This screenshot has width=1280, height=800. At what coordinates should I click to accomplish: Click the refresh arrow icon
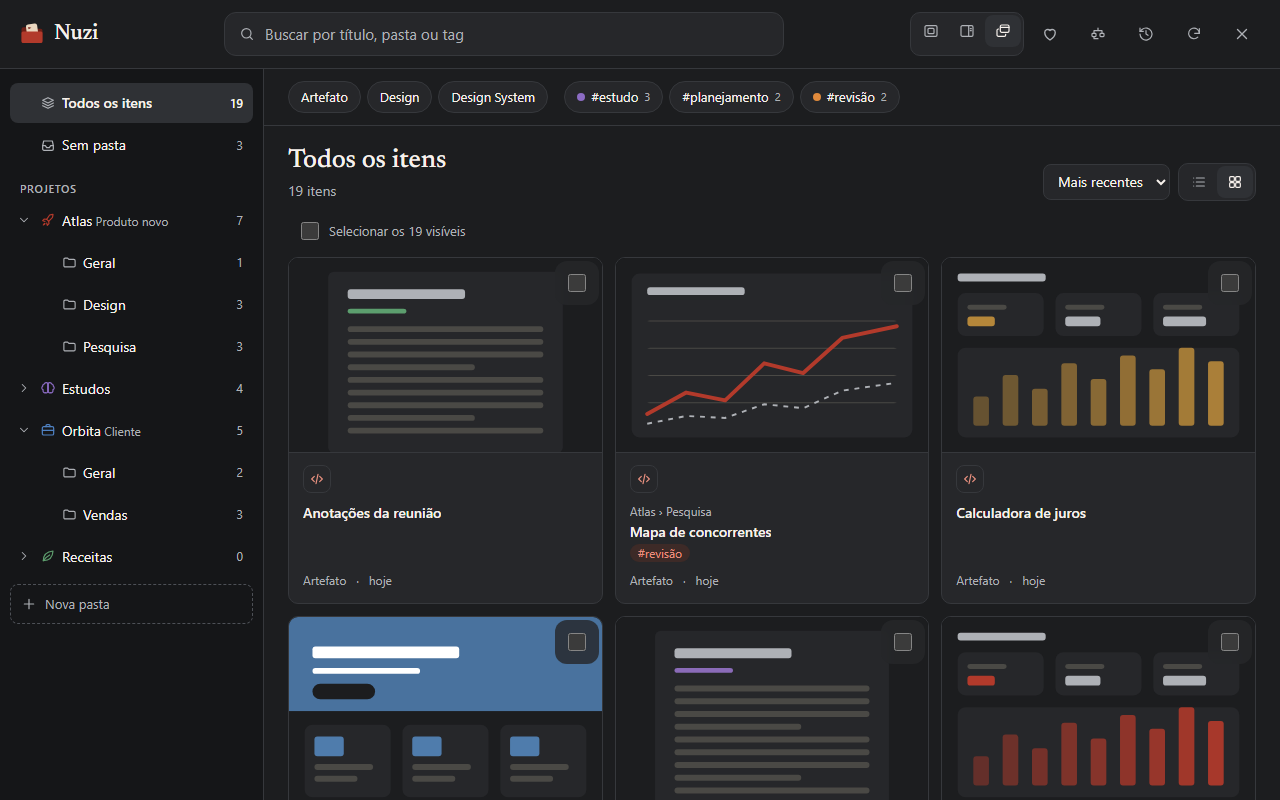point(1194,34)
